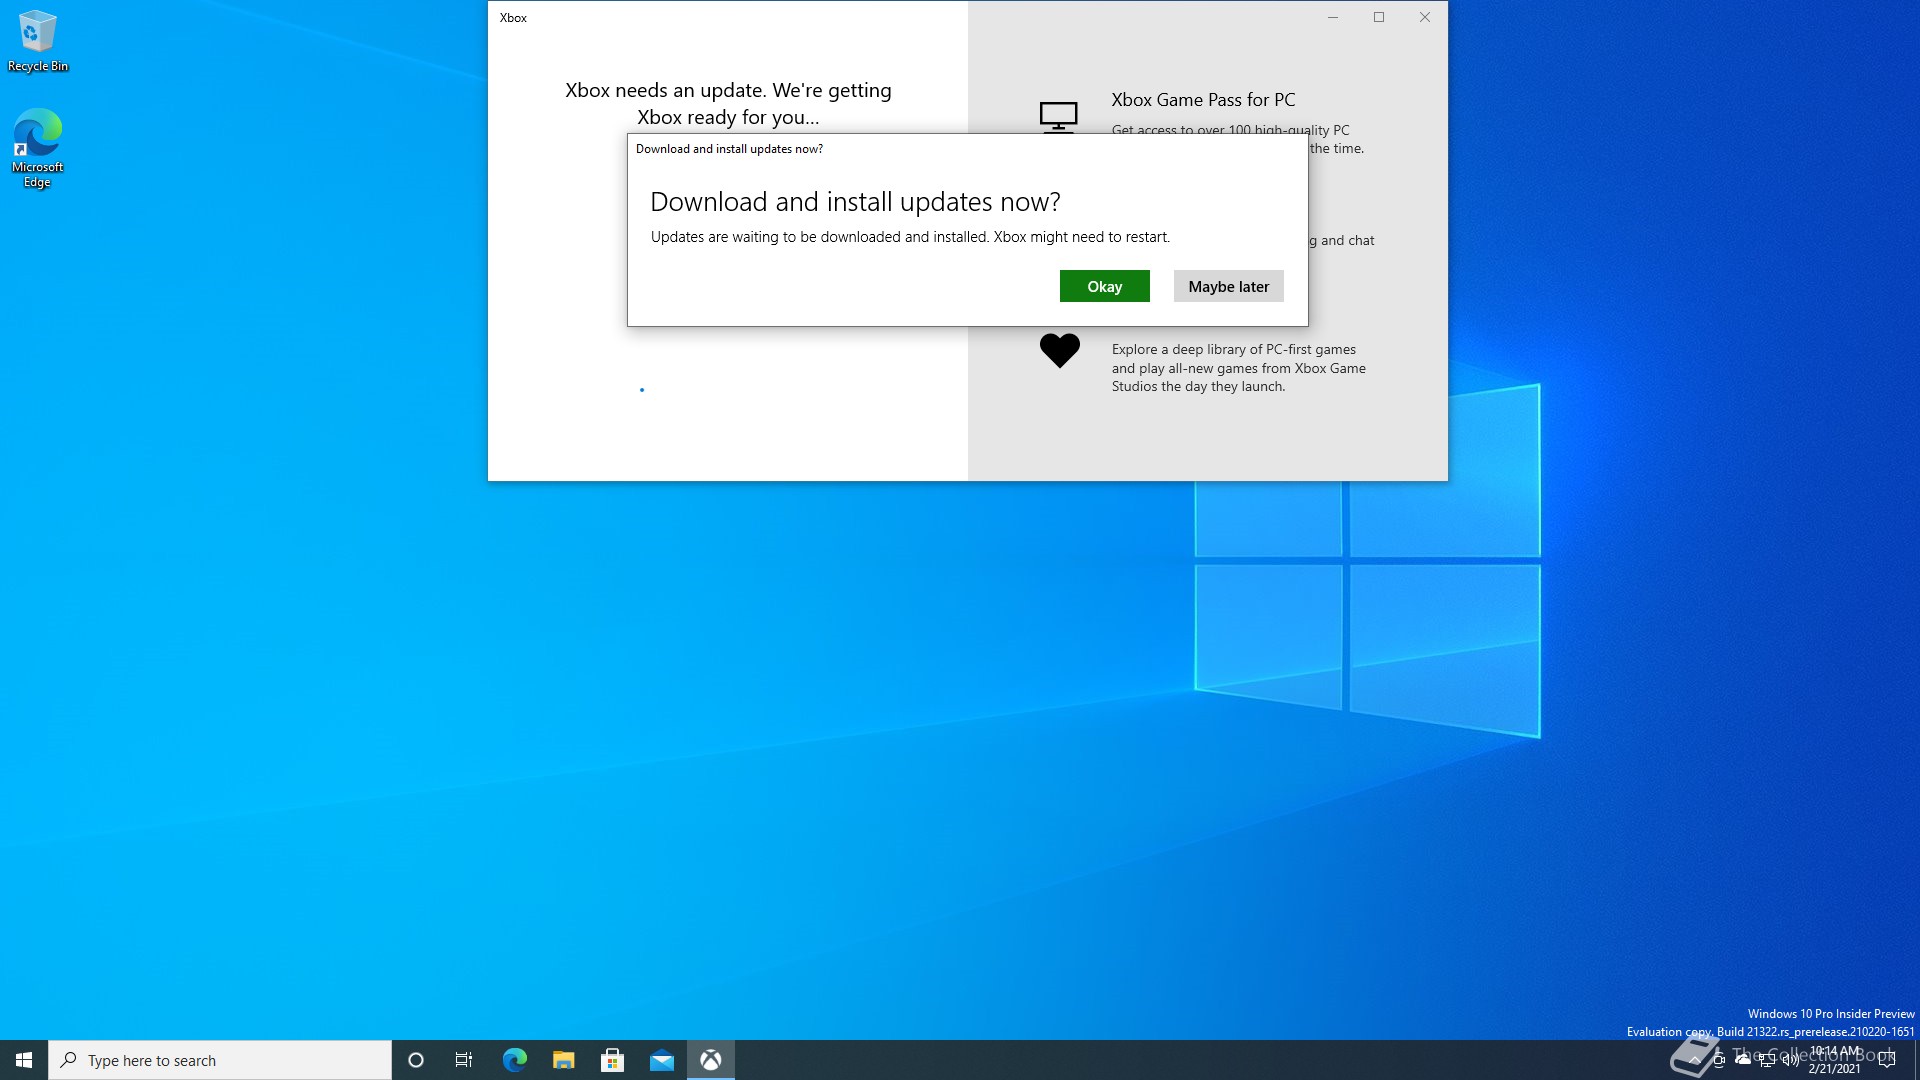Click the Show desktop sliver on the taskbar
Viewport: 1920px width, 1080px height.
pos(1916,1060)
